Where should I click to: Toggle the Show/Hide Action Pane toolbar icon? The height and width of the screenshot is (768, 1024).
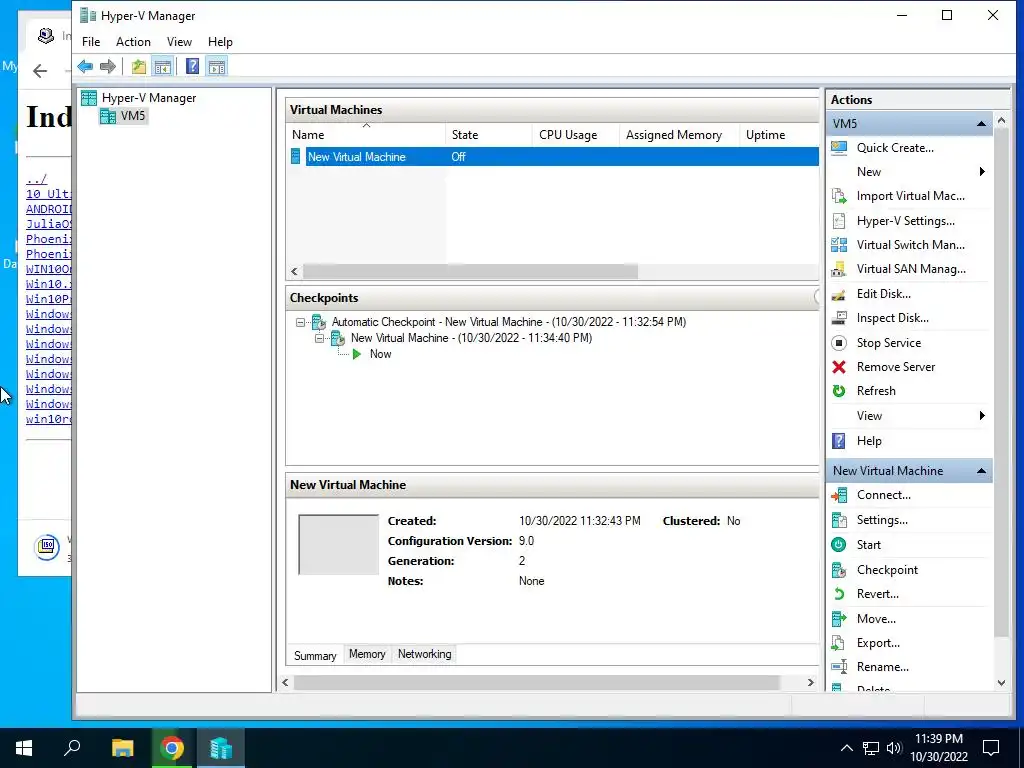tap(217, 67)
